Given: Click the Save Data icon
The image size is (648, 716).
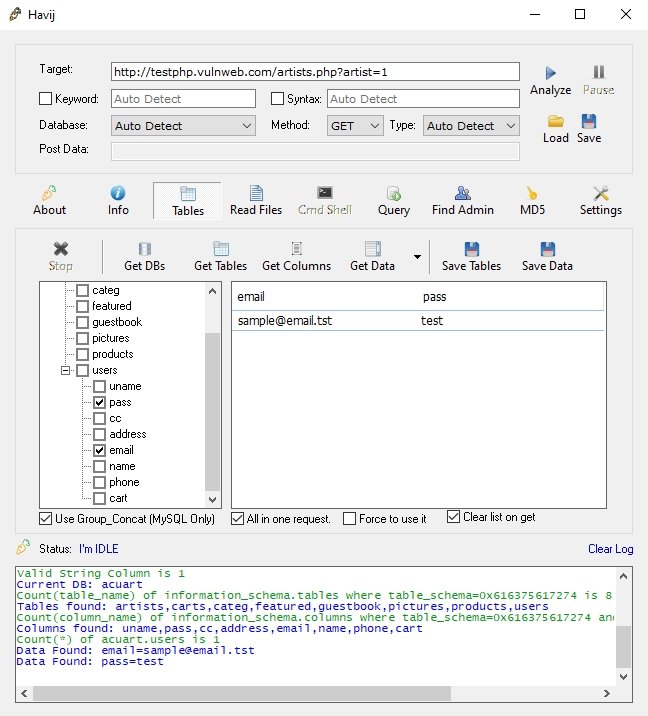Looking at the screenshot, I should point(548,249).
